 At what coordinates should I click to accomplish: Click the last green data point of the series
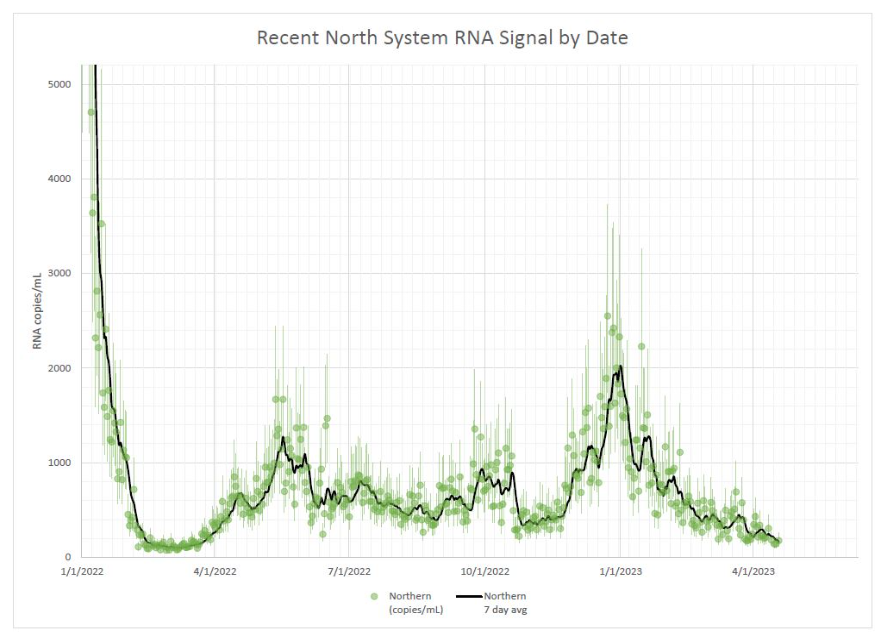coord(778,542)
